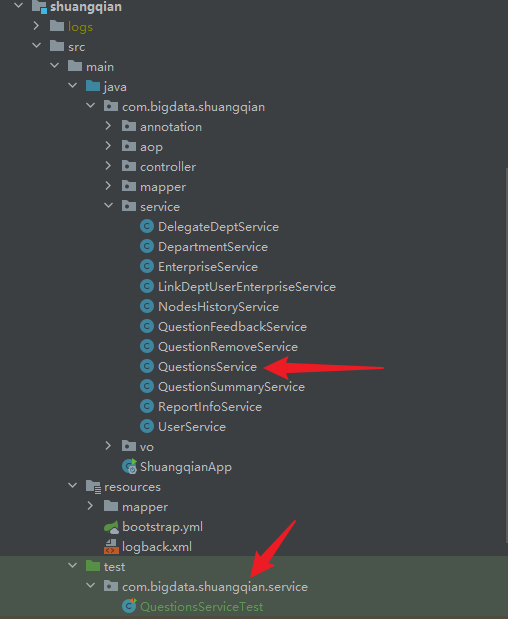Click the blue java source folder icon

[x=93, y=86]
